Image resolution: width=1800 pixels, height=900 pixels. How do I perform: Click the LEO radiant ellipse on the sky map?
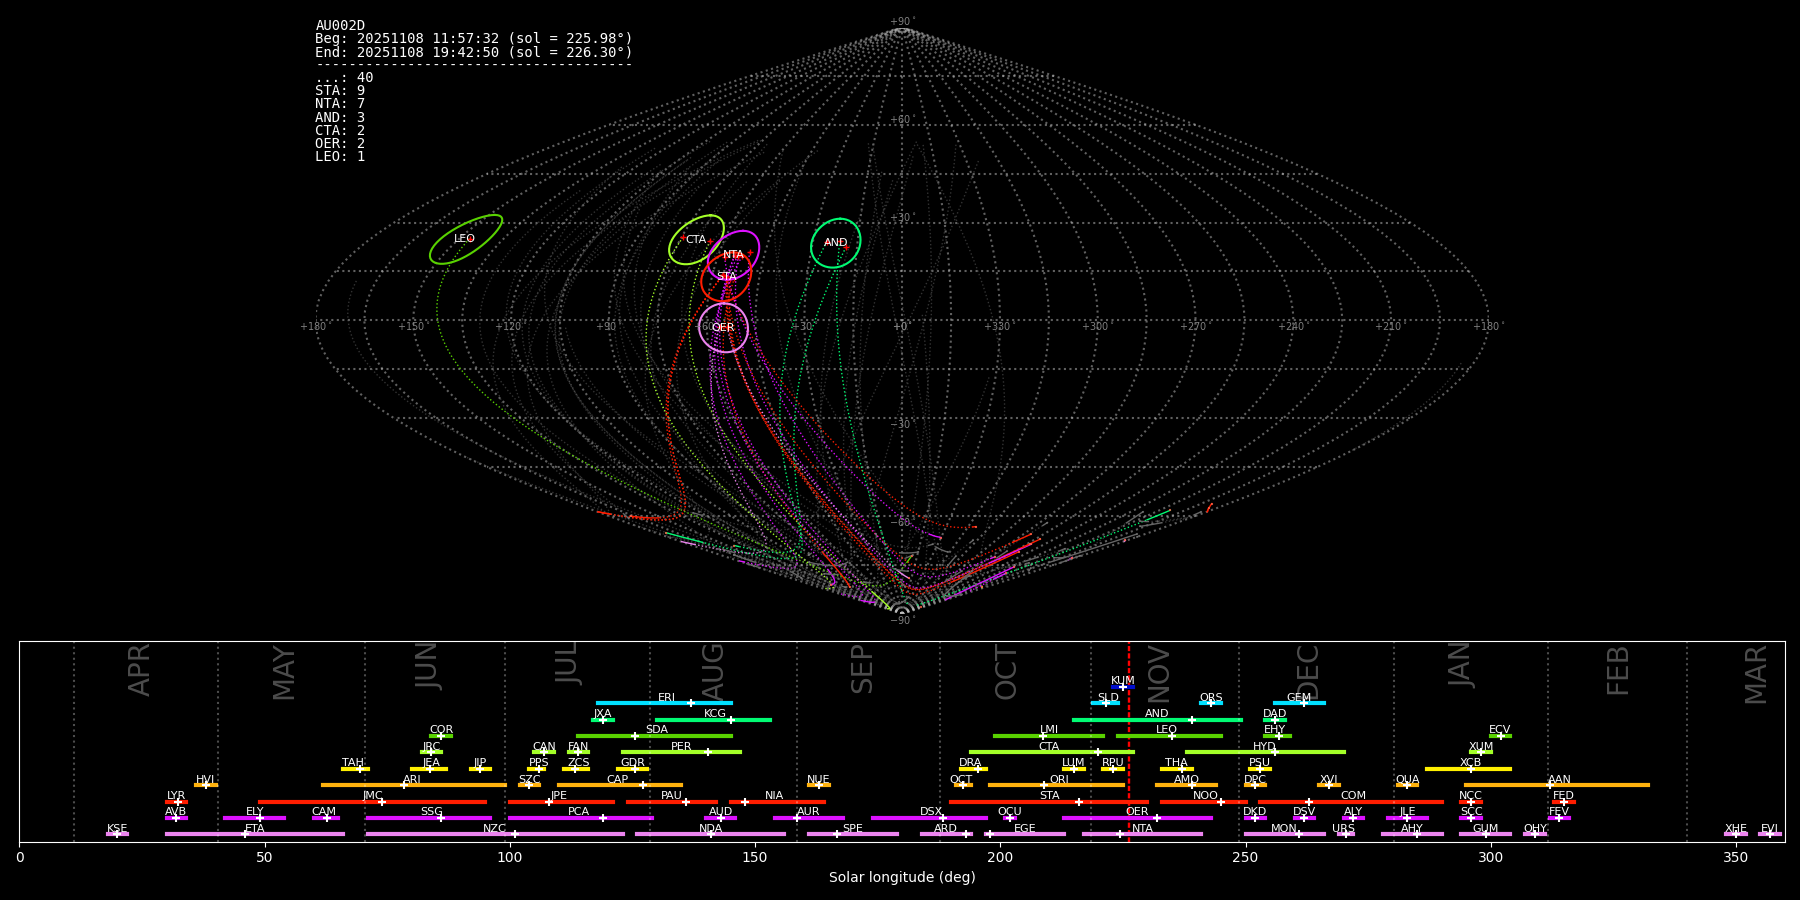pyautogui.click(x=465, y=239)
